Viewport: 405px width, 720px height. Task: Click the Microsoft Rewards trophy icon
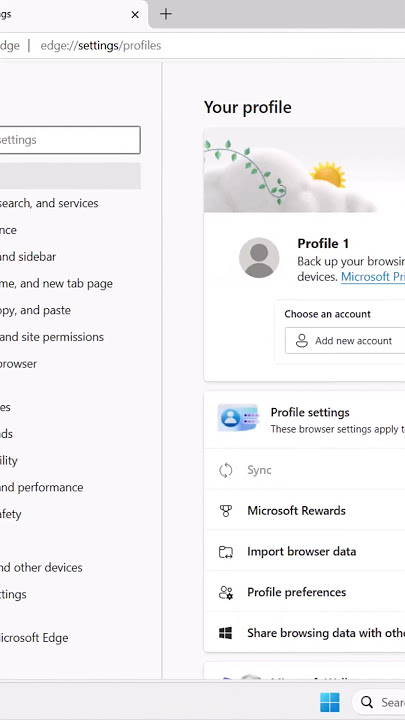coord(225,511)
